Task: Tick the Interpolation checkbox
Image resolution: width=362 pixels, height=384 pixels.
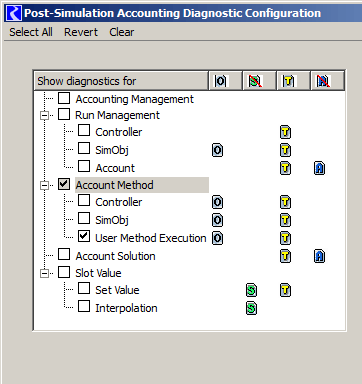Action: point(84,306)
